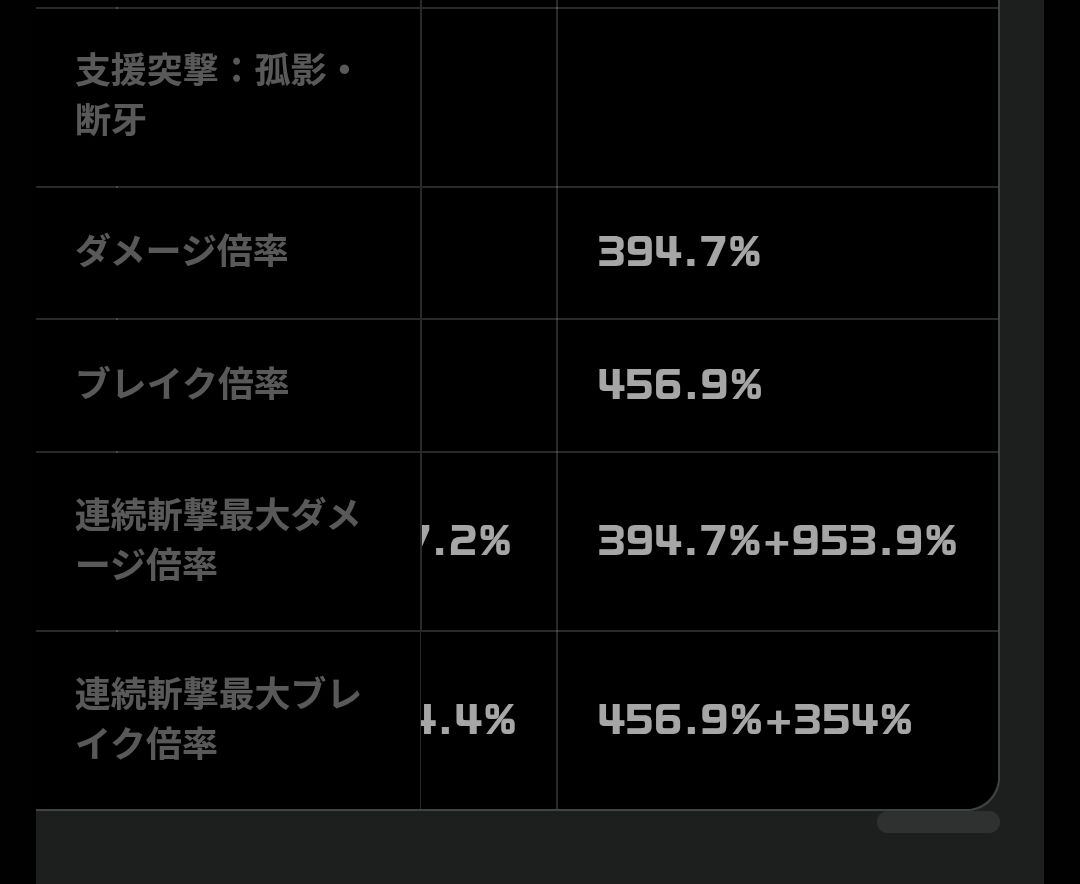Click the black margin left of the table
Image resolution: width=1080 pixels, height=884 pixels.
[x=17, y=400]
